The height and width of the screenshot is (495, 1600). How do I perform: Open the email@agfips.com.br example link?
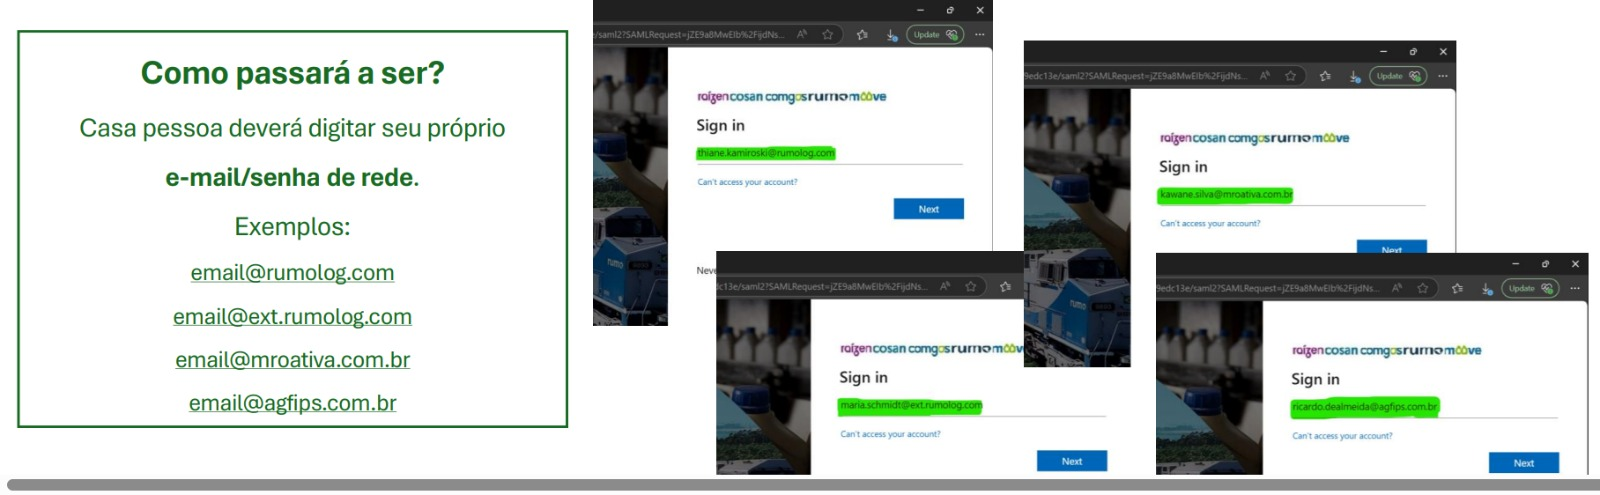pyautogui.click(x=292, y=403)
